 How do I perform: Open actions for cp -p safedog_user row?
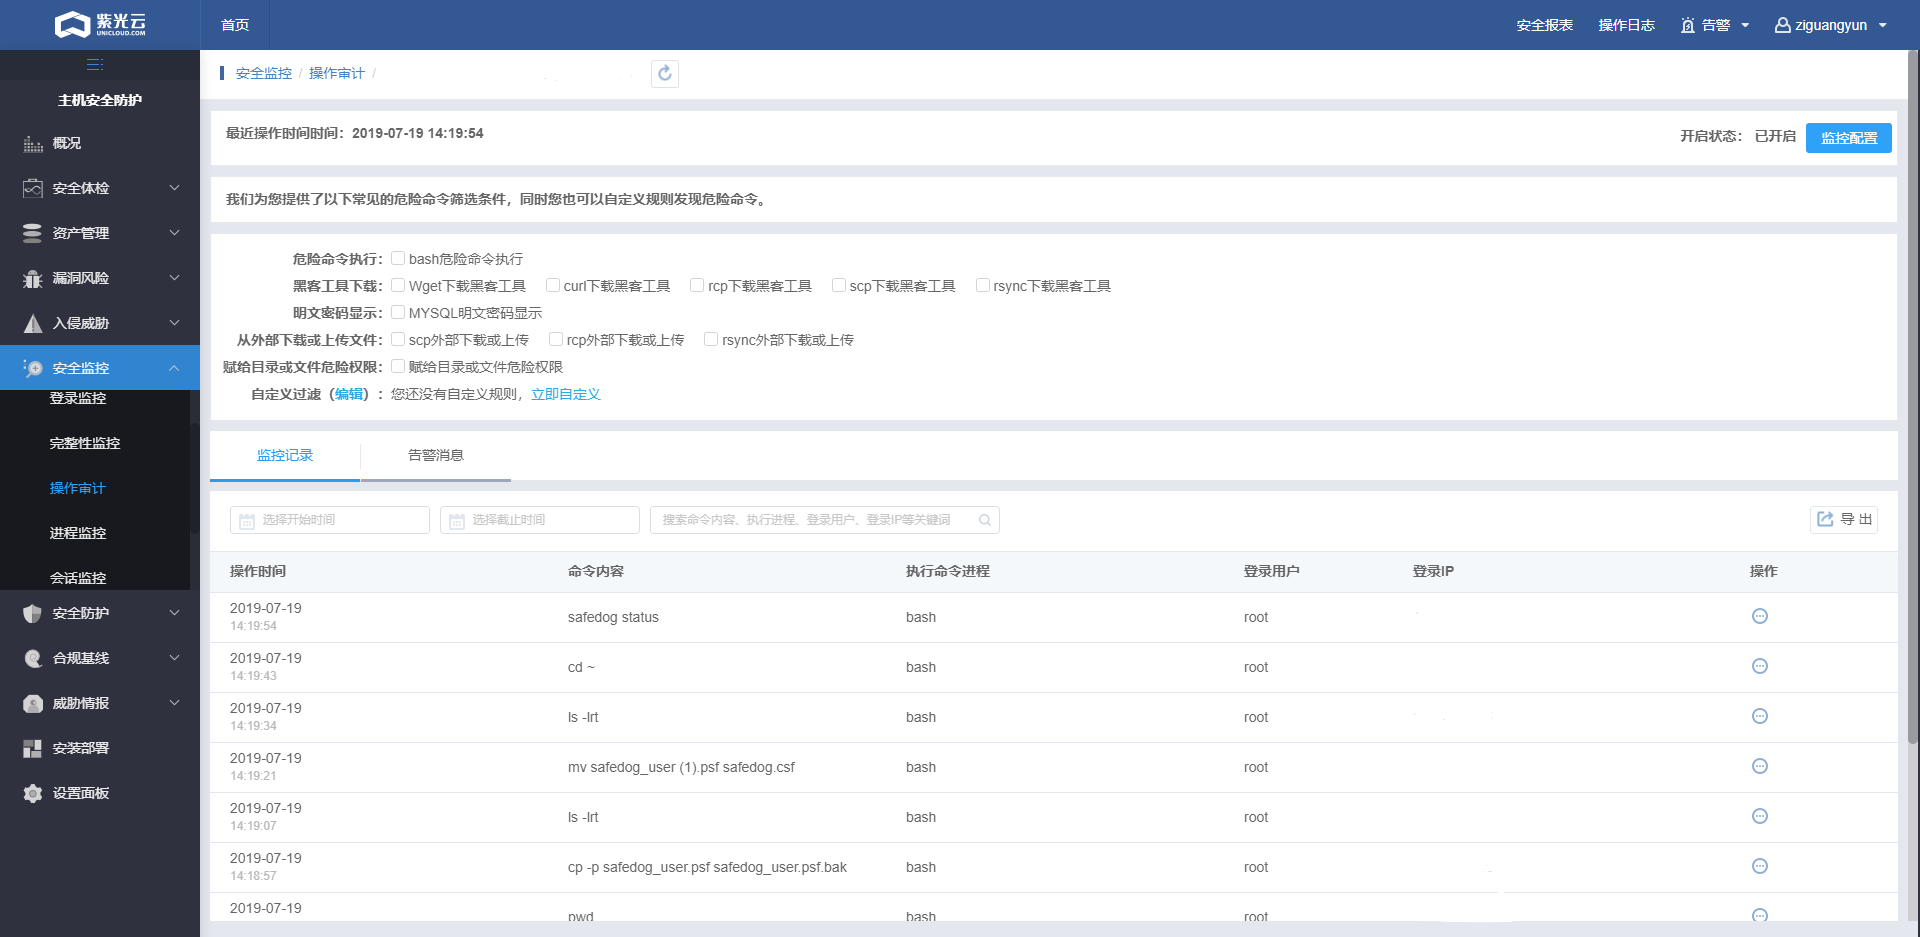[1760, 866]
